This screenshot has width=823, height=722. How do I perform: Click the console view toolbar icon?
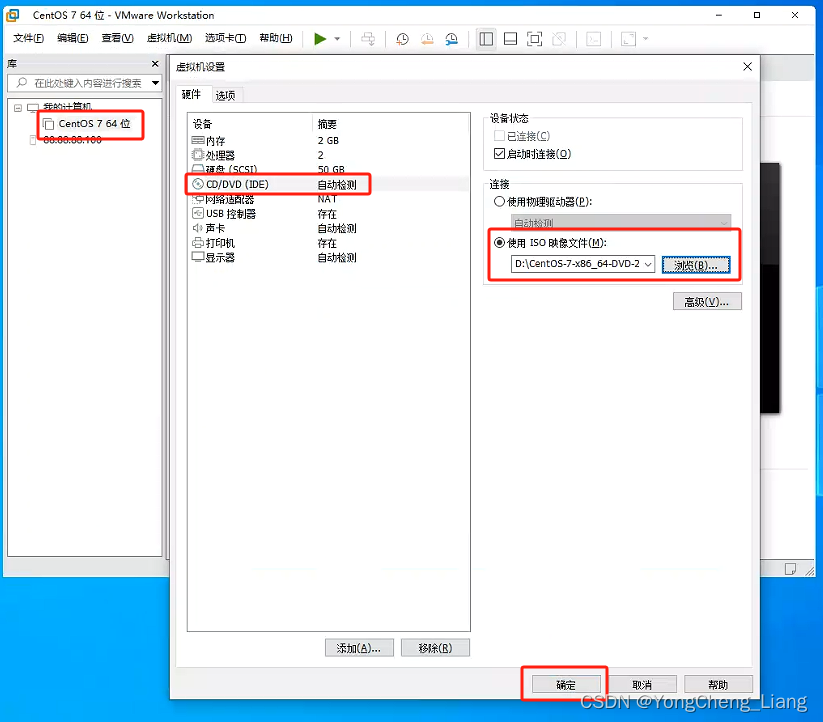click(x=594, y=39)
